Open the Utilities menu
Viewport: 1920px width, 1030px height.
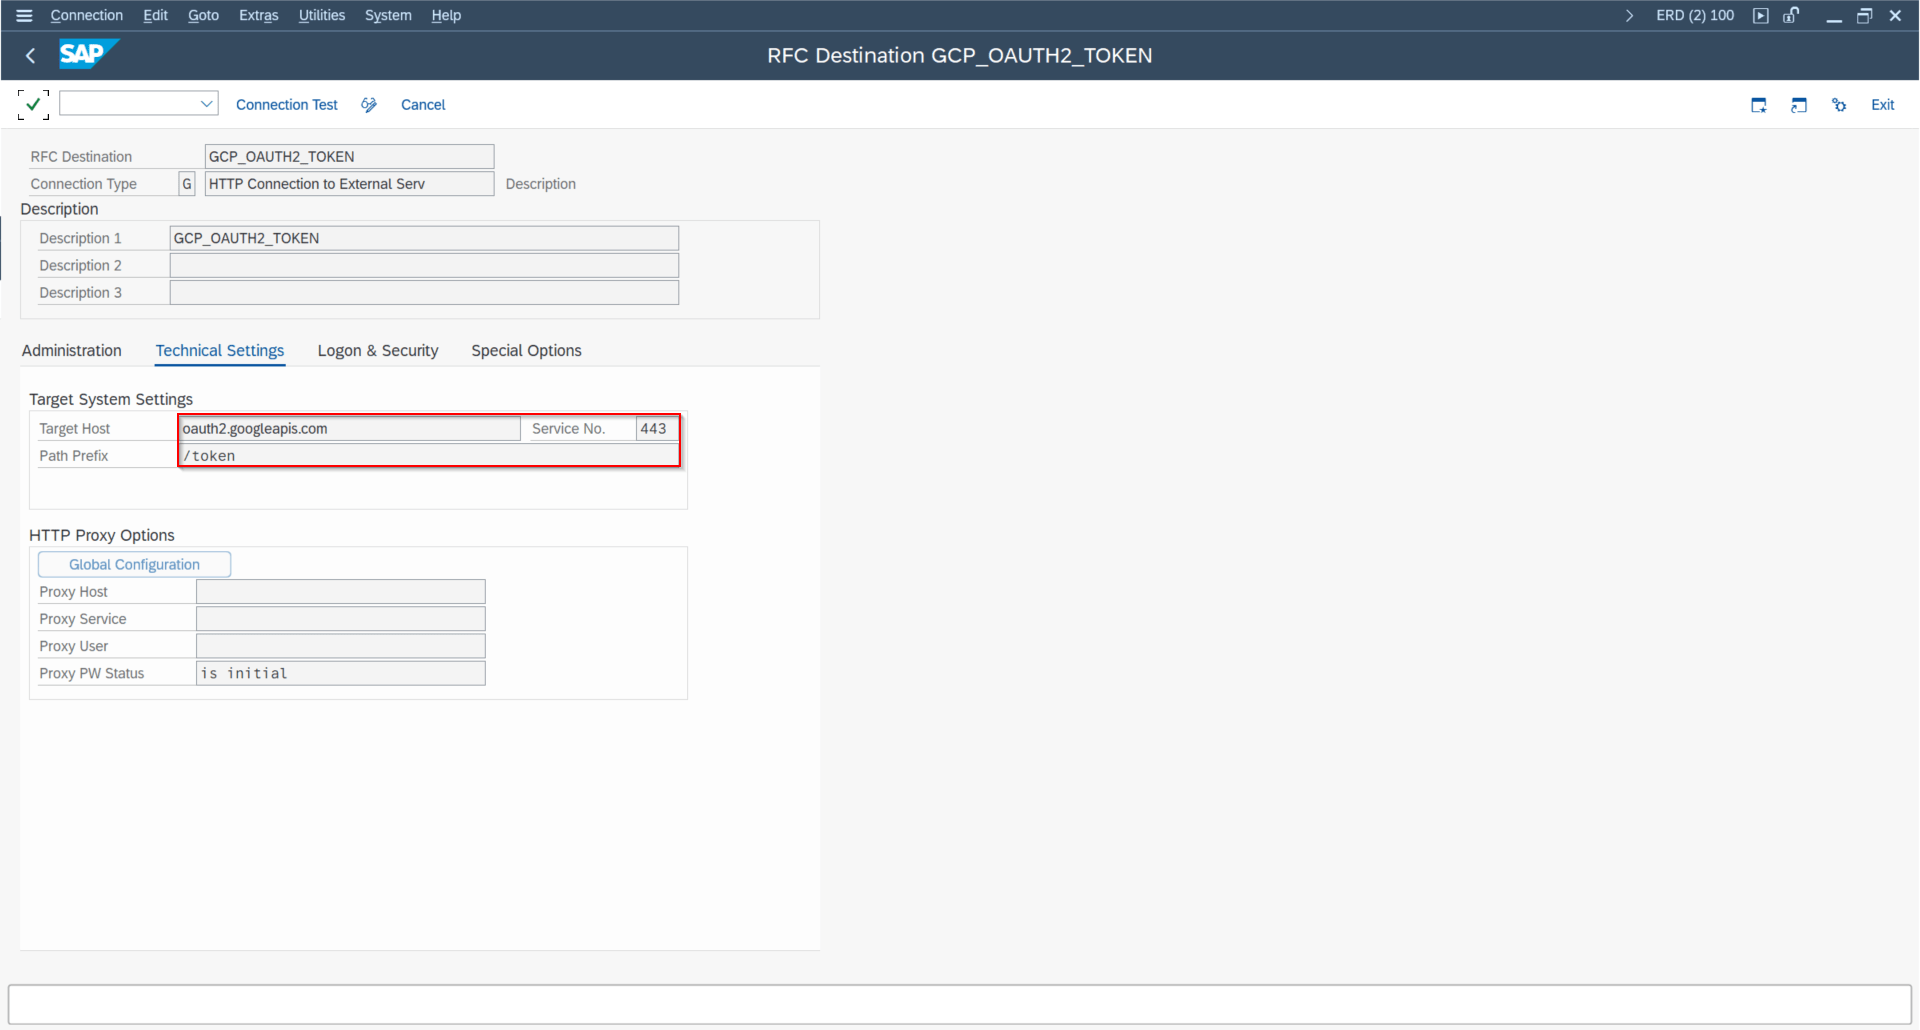tap(321, 15)
